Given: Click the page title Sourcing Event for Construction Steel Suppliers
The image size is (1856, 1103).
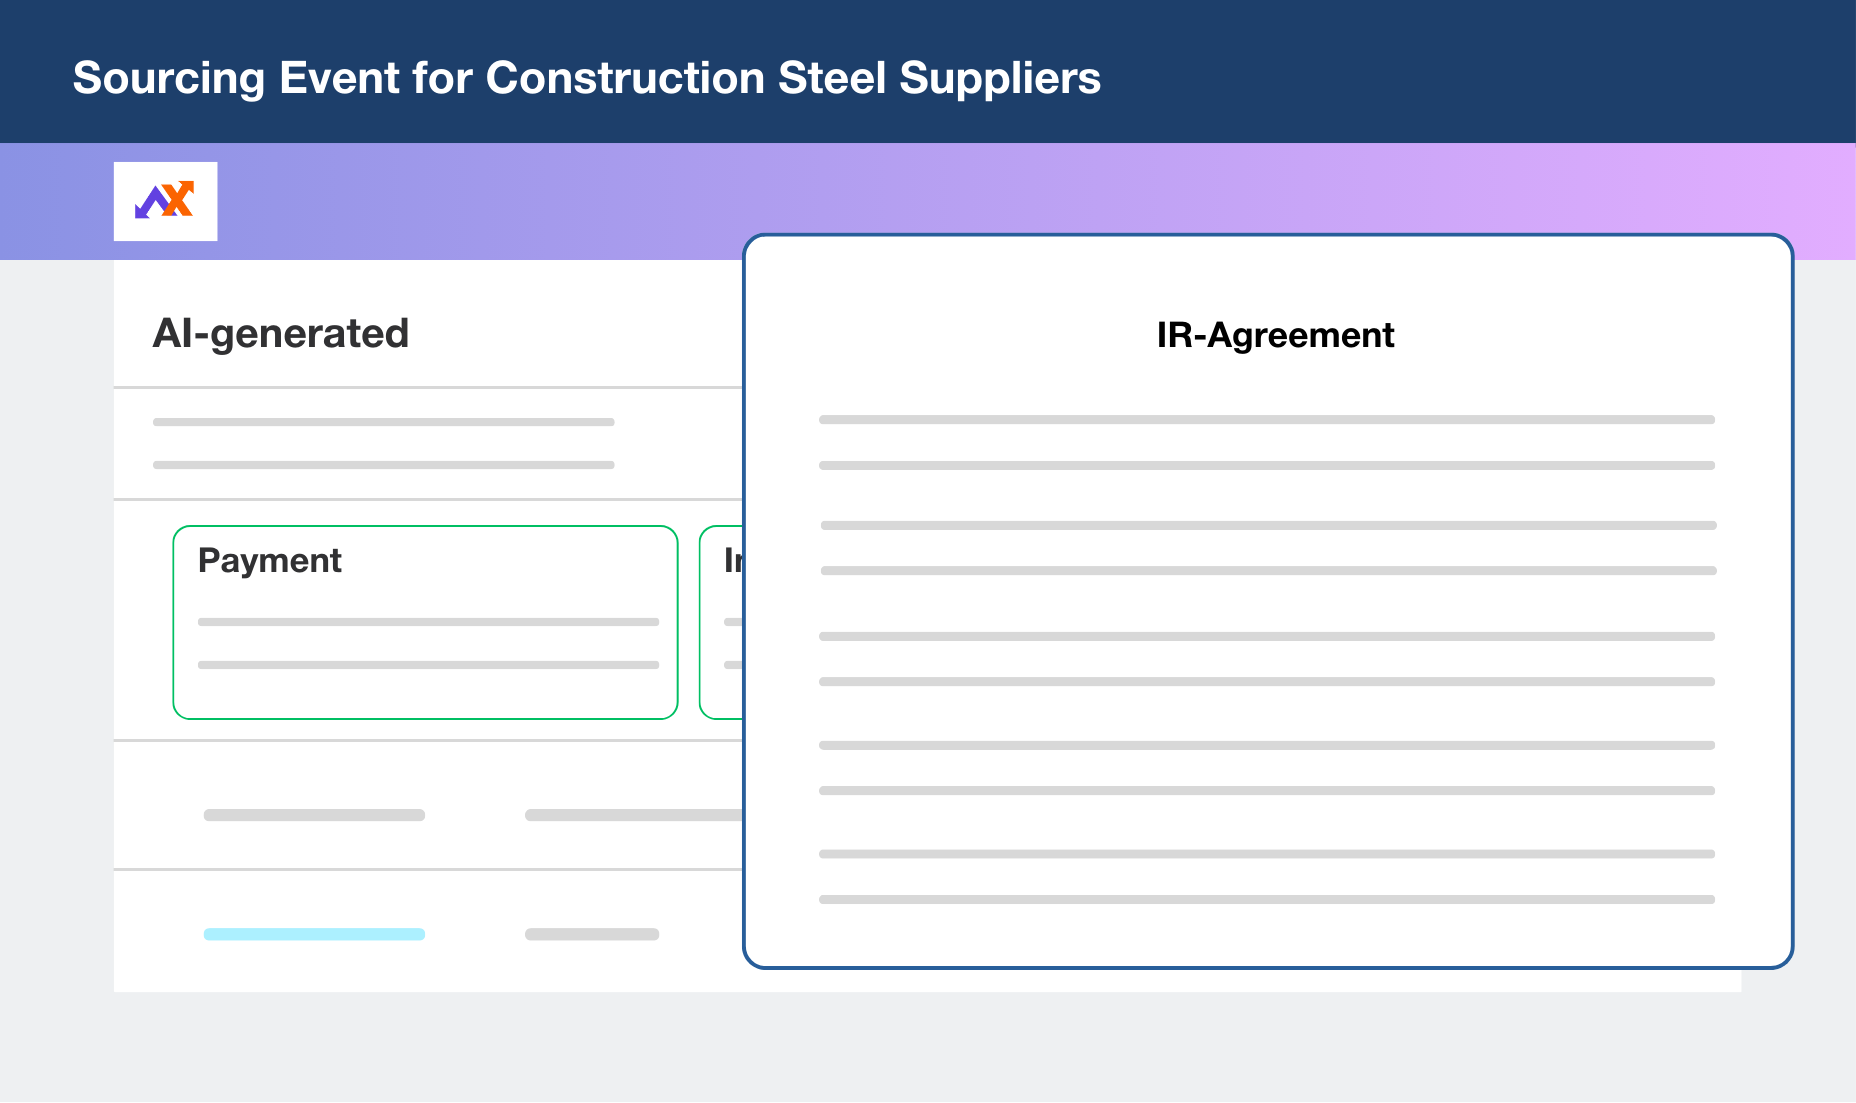Looking at the screenshot, I should pyautogui.click(x=587, y=78).
